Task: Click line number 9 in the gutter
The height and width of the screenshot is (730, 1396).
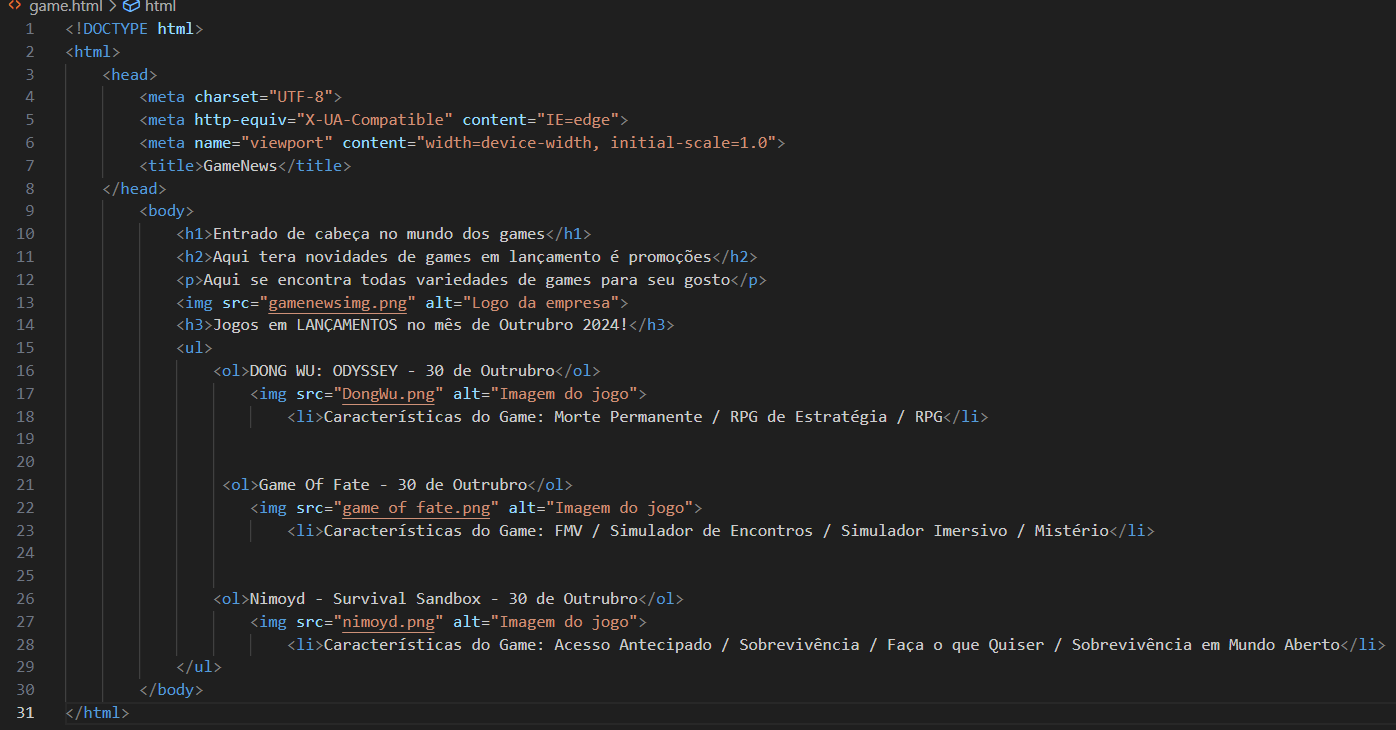Action: (30, 211)
